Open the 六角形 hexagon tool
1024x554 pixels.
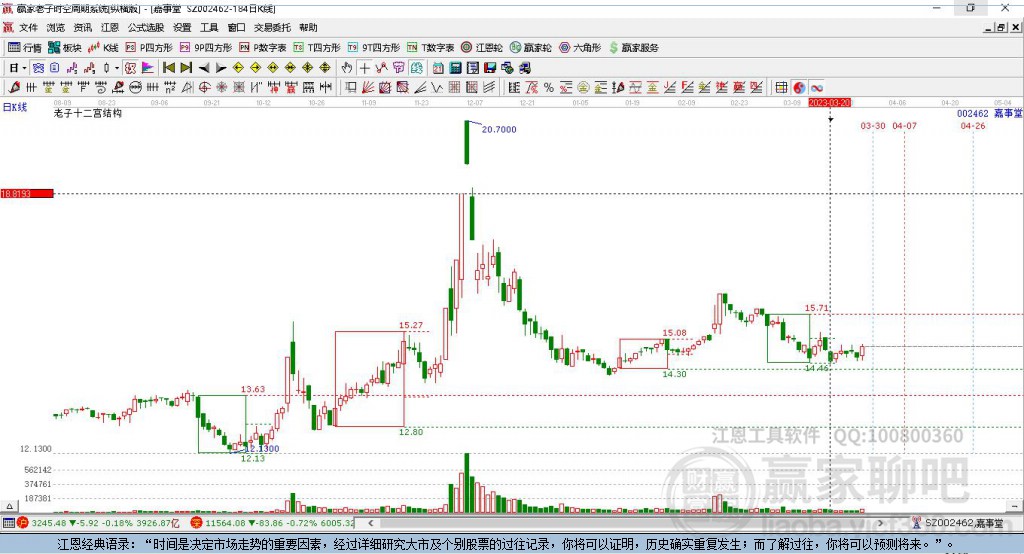coord(579,47)
